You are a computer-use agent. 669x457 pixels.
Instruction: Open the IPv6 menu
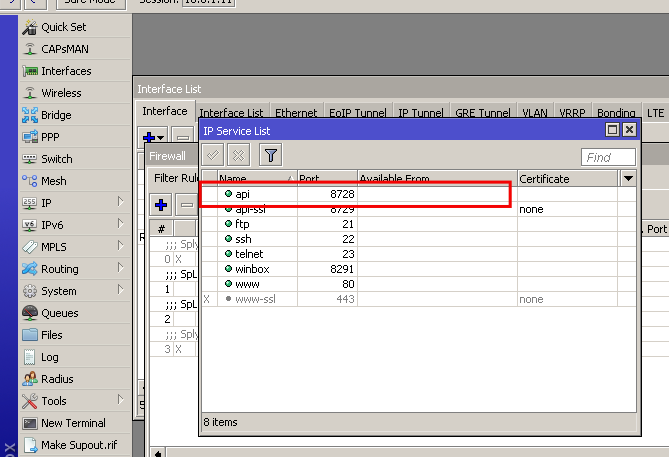[x=75, y=225]
